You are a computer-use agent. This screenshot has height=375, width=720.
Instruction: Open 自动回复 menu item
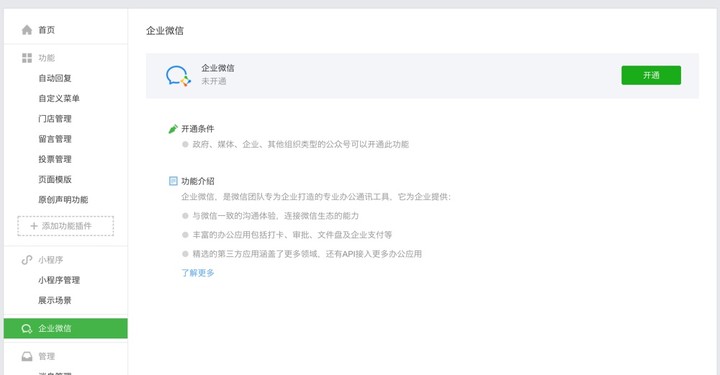(55, 78)
